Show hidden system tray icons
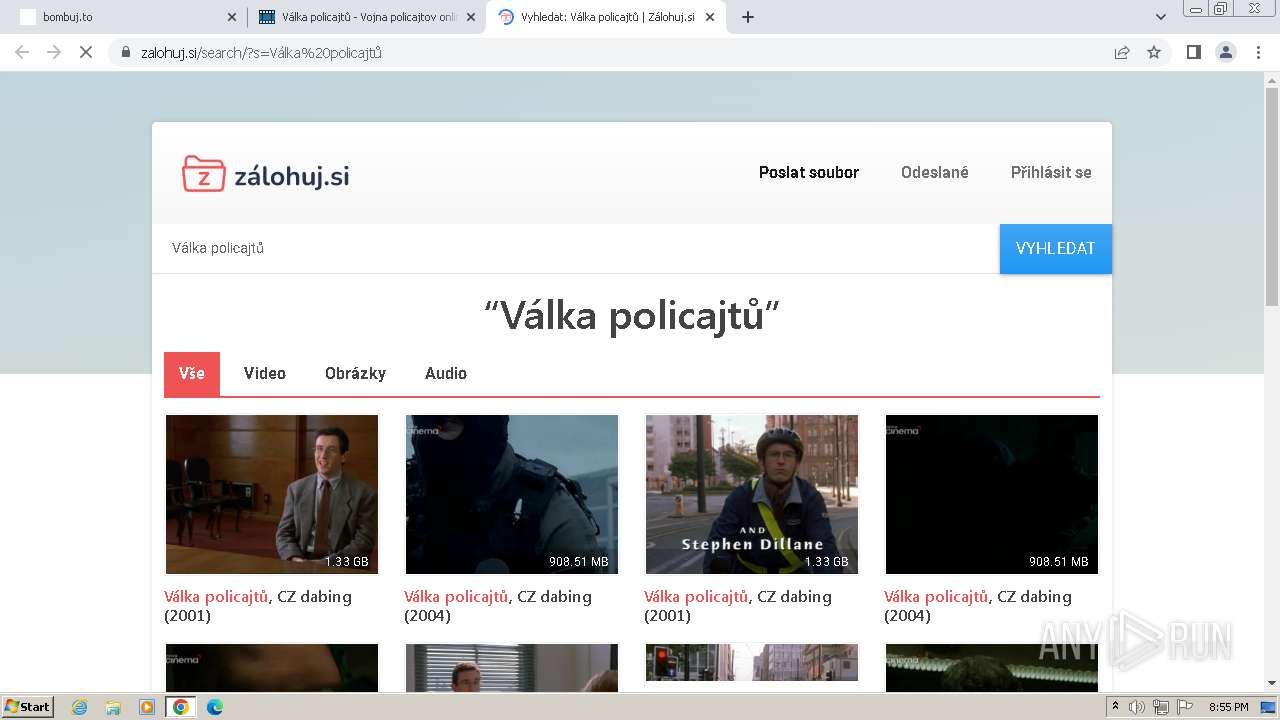The width and height of the screenshot is (1280, 720). point(1115,707)
